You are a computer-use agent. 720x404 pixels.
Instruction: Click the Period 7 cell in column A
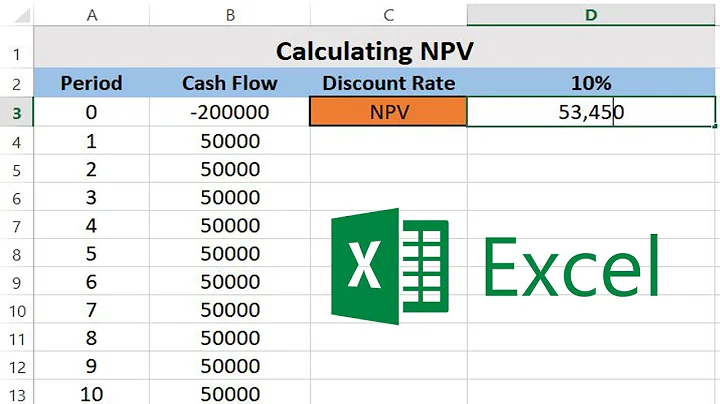tap(92, 309)
